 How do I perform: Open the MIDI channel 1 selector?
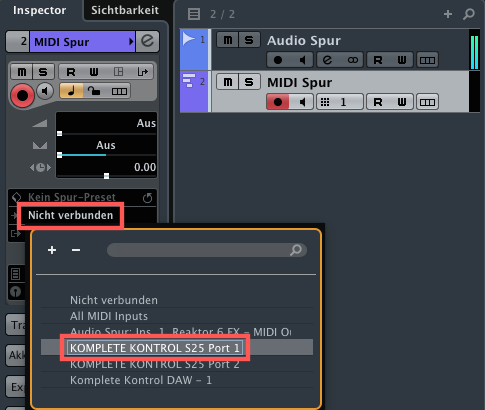coord(339,102)
